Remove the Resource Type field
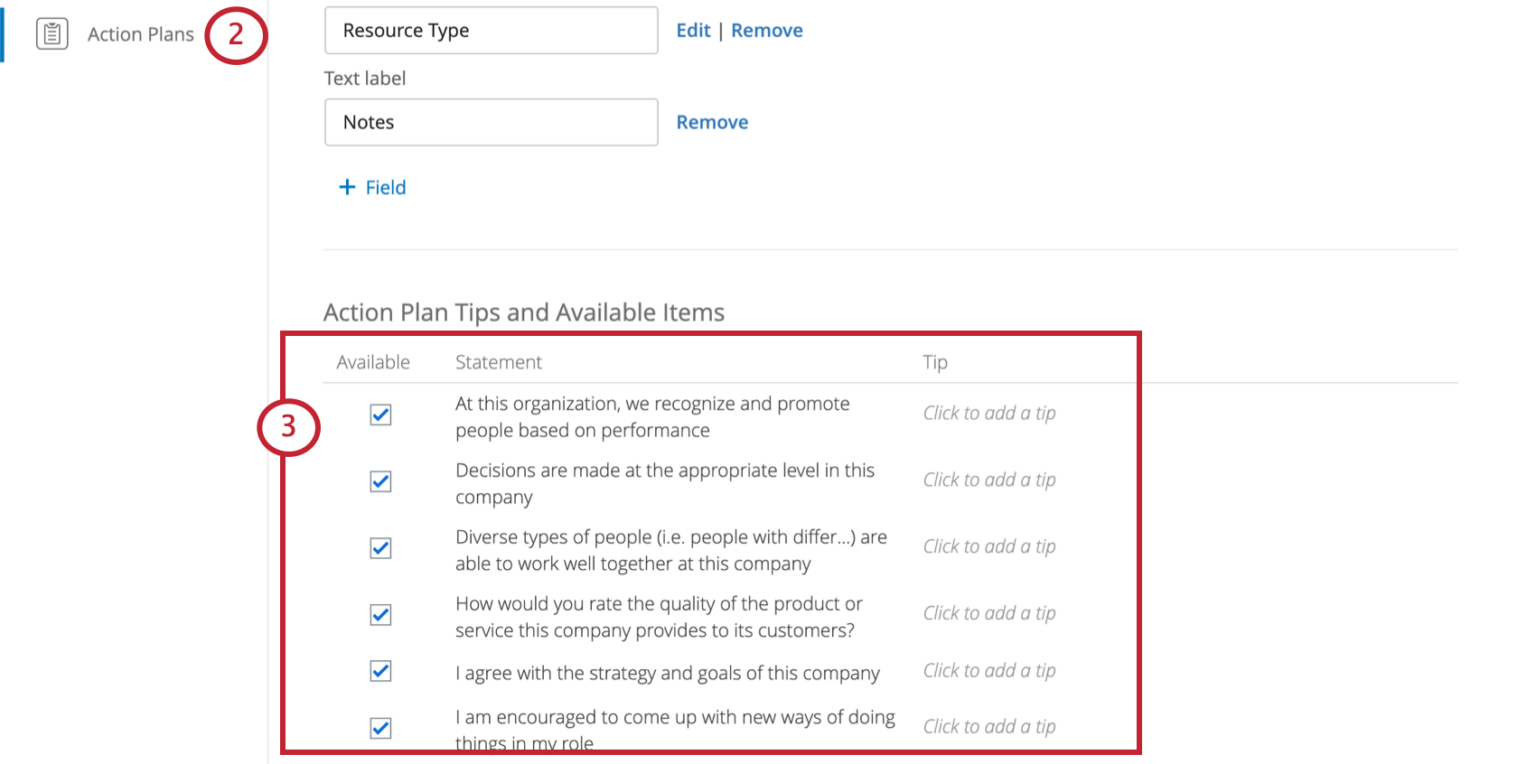 767,30
